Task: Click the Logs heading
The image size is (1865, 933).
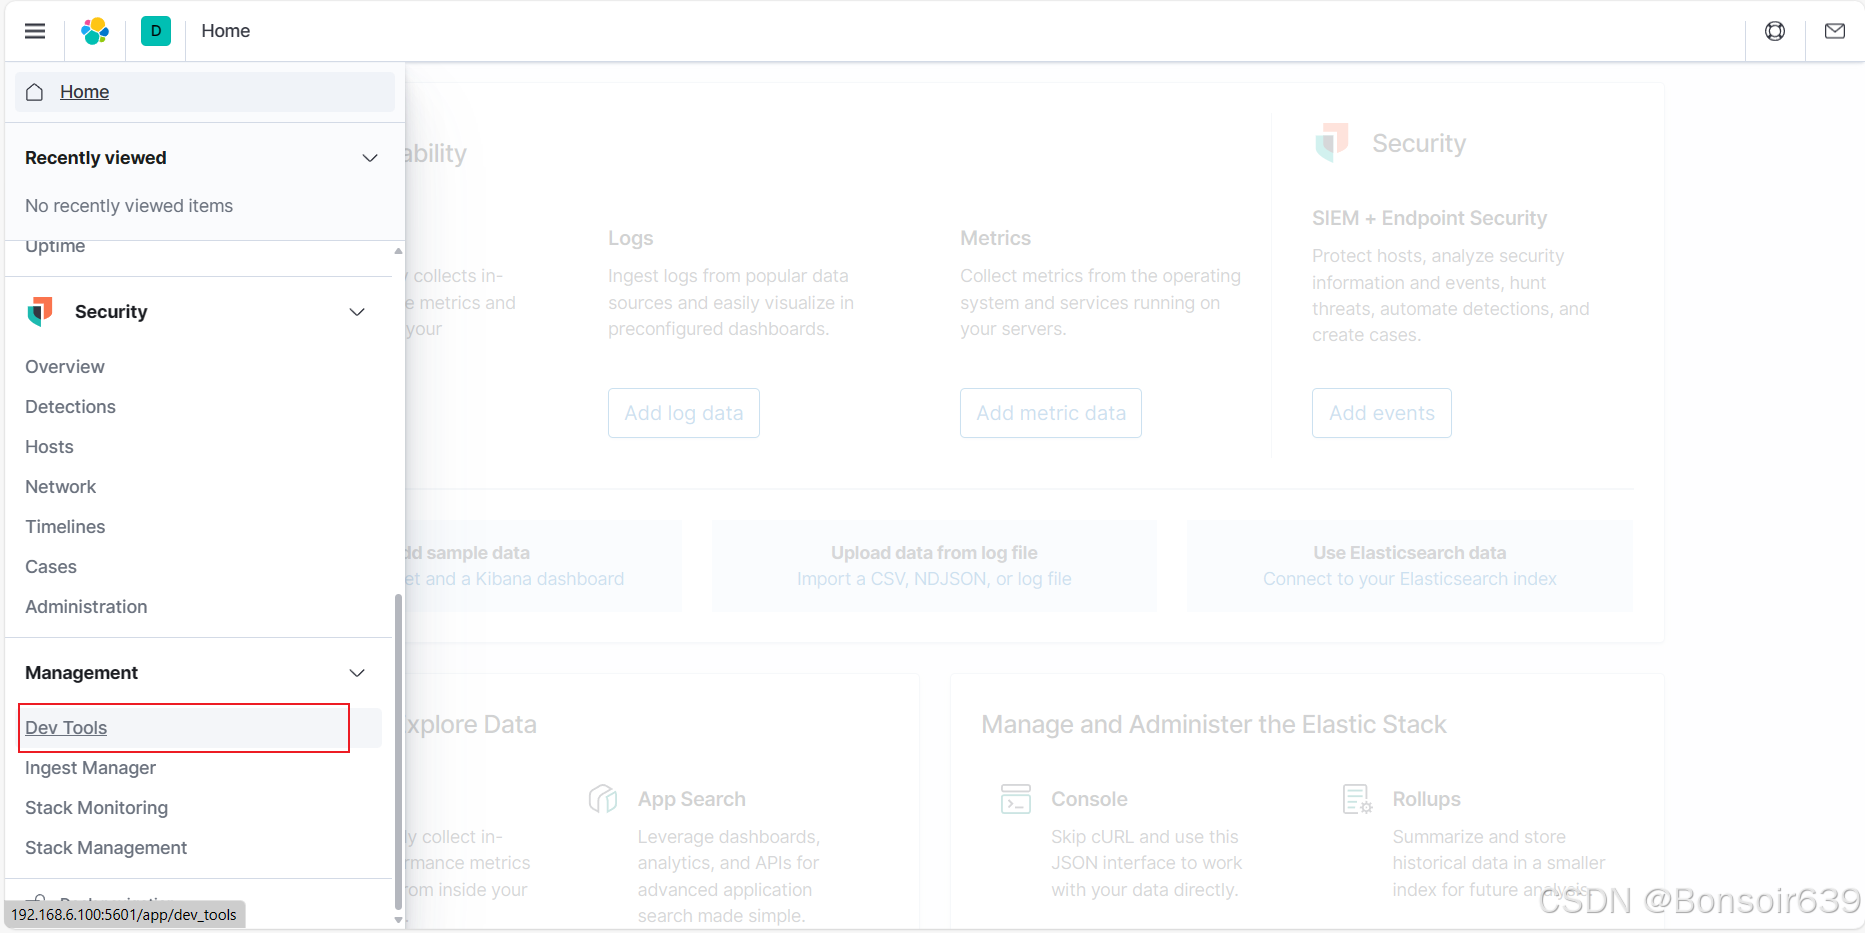Action: [631, 238]
